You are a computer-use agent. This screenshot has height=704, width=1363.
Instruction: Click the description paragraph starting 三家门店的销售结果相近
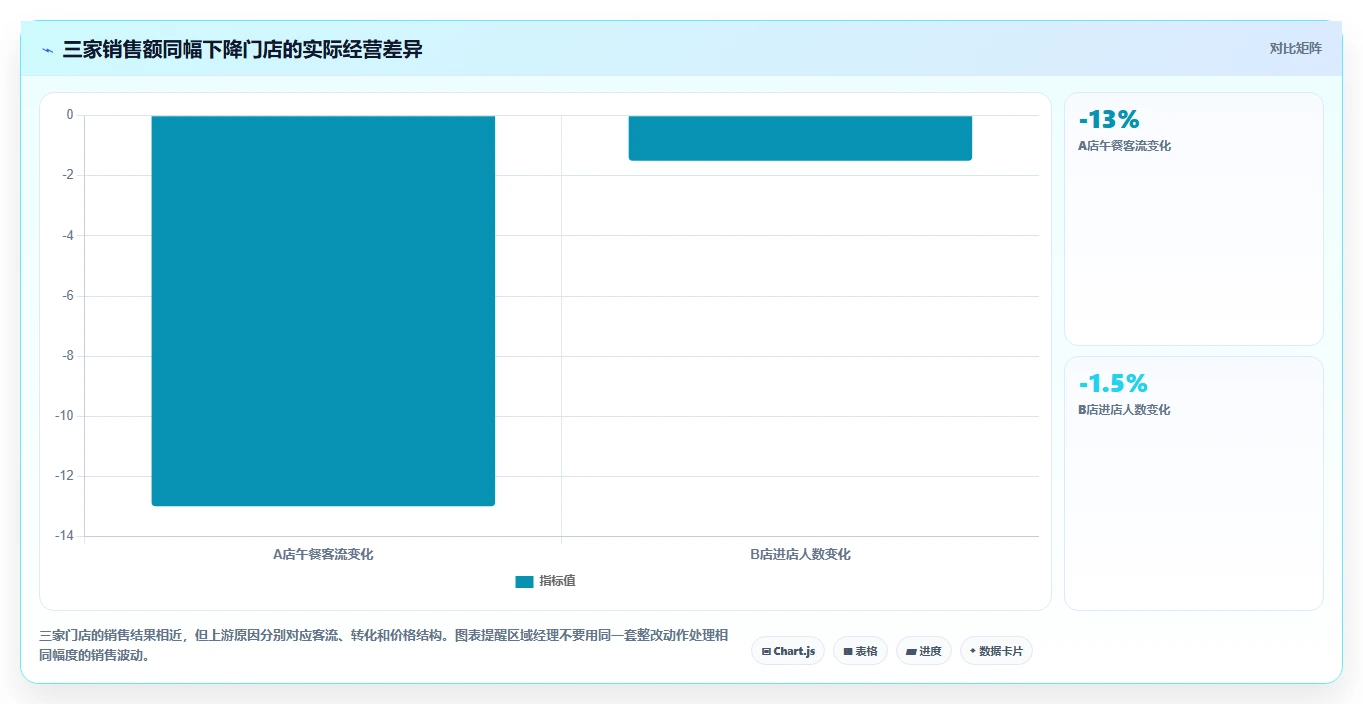click(383, 646)
